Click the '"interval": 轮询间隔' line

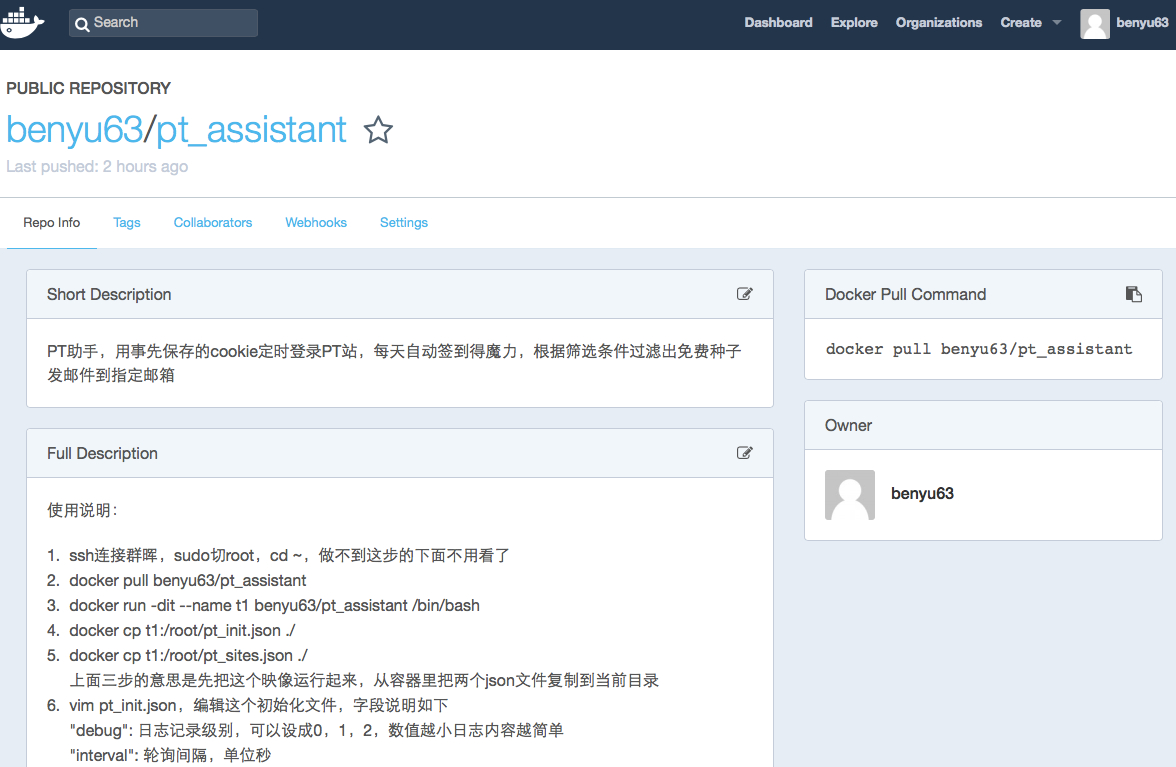click(x=170, y=755)
